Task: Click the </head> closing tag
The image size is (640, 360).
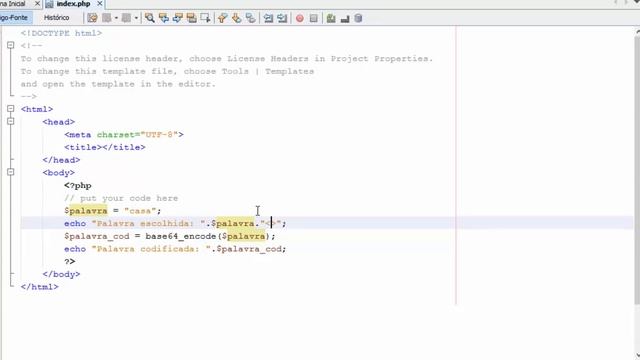Action: pos(61,160)
